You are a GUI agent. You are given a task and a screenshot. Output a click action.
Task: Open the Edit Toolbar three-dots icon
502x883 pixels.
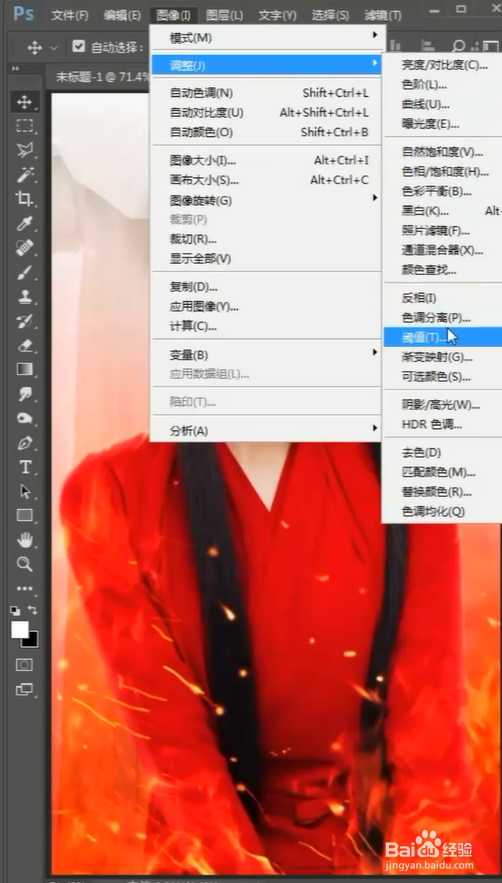click(x=24, y=588)
